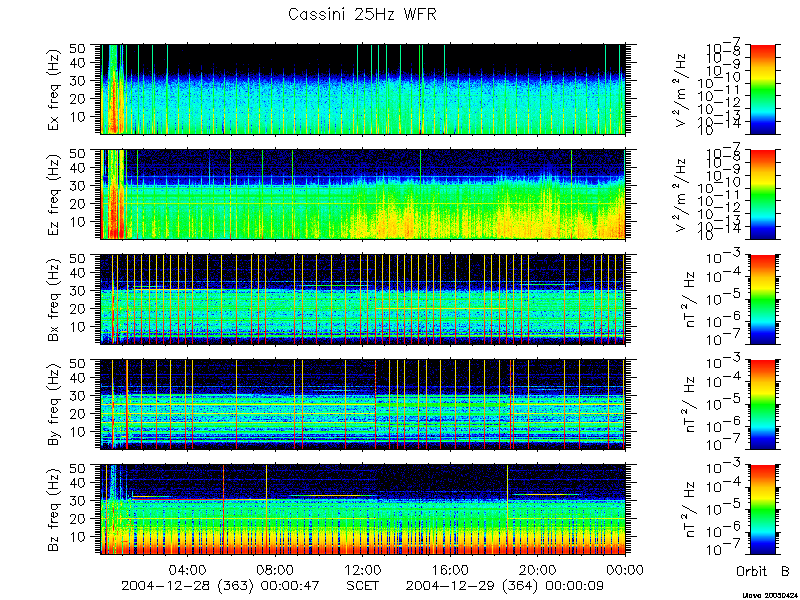
Task: Select the Ex freq spectrogram panel
Action: pyautogui.click(x=363, y=89)
